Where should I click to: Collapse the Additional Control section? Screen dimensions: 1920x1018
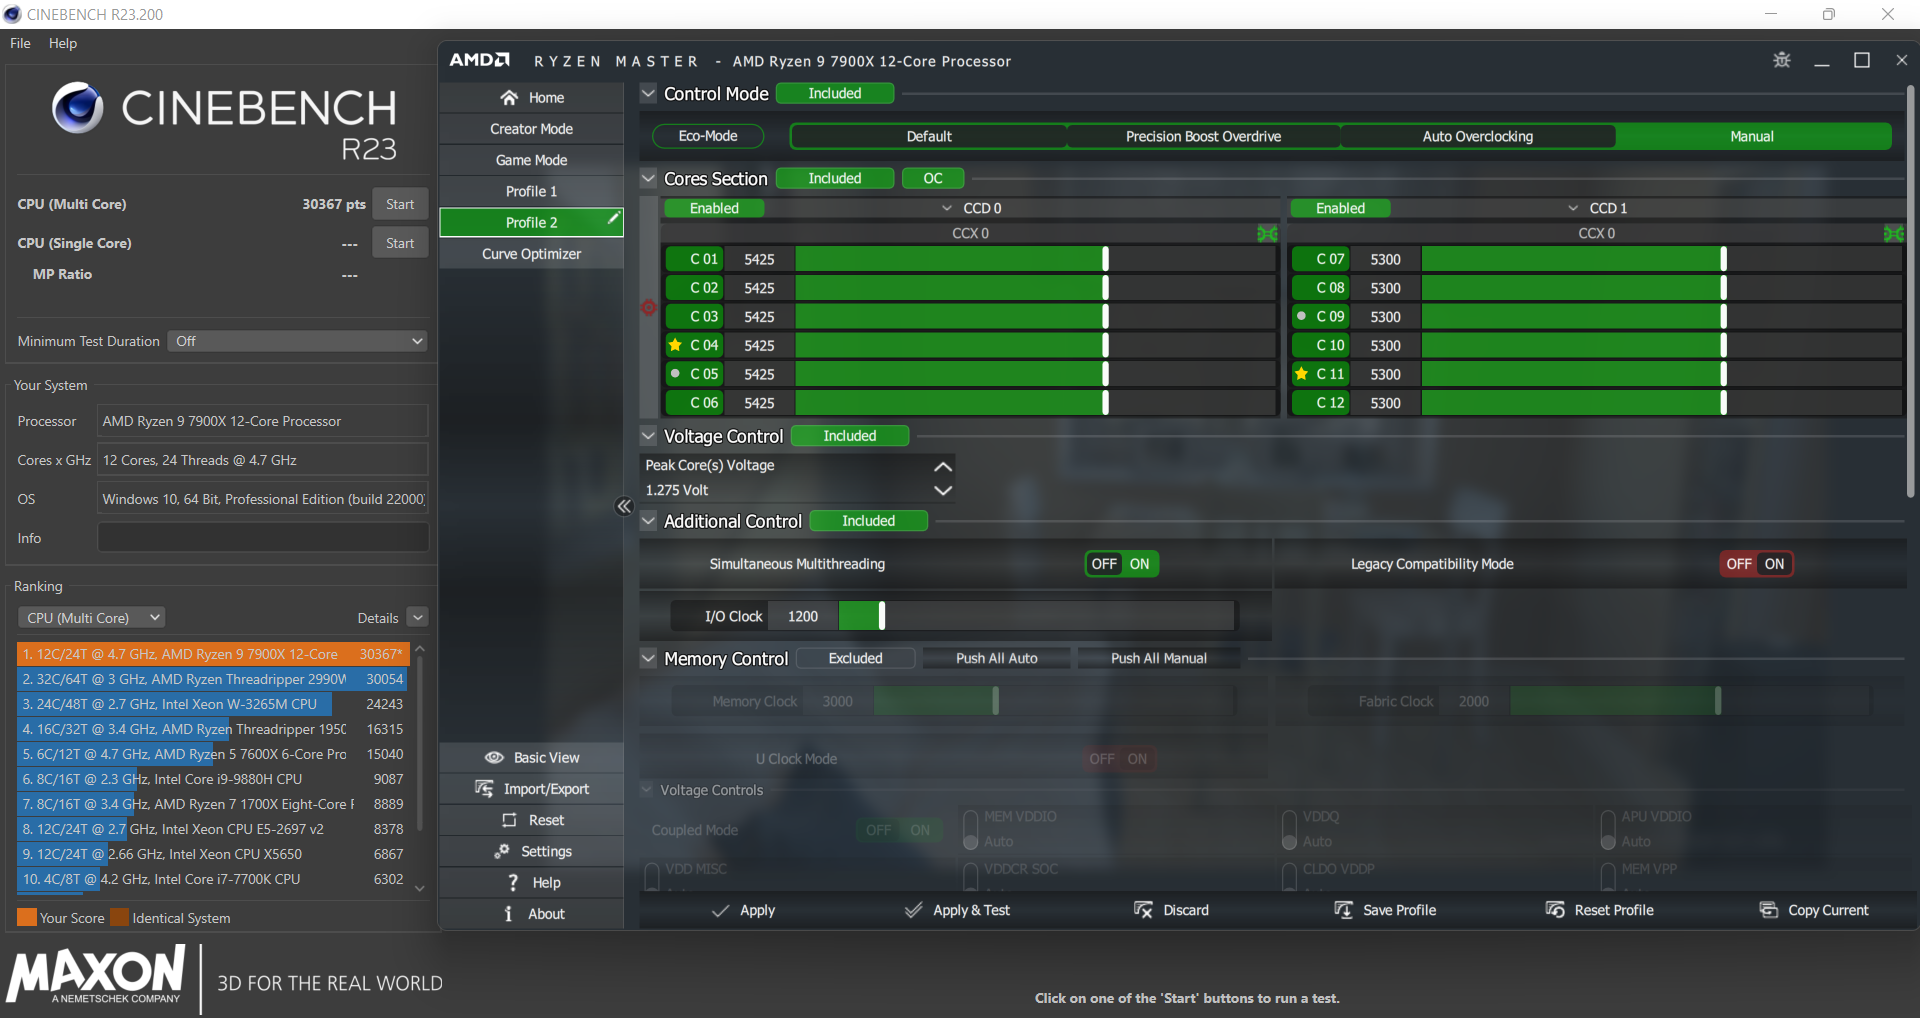[648, 521]
